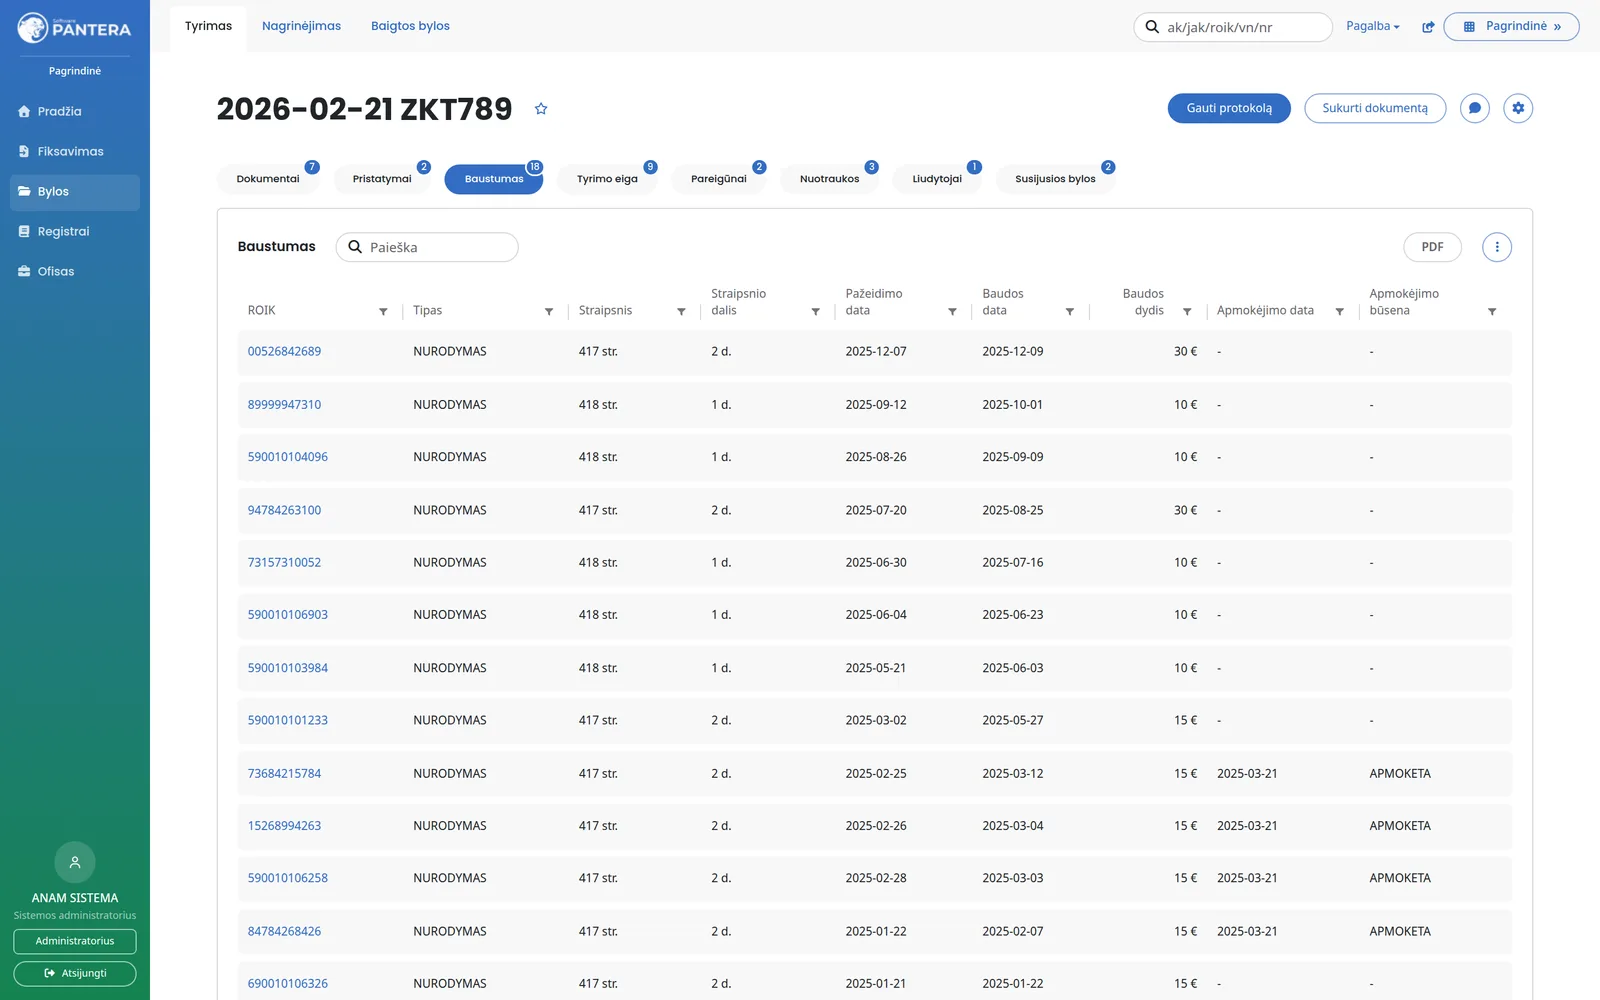Switch to the Nagrinėjimas tab
The width and height of the screenshot is (1600, 1000).
point(301,26)
